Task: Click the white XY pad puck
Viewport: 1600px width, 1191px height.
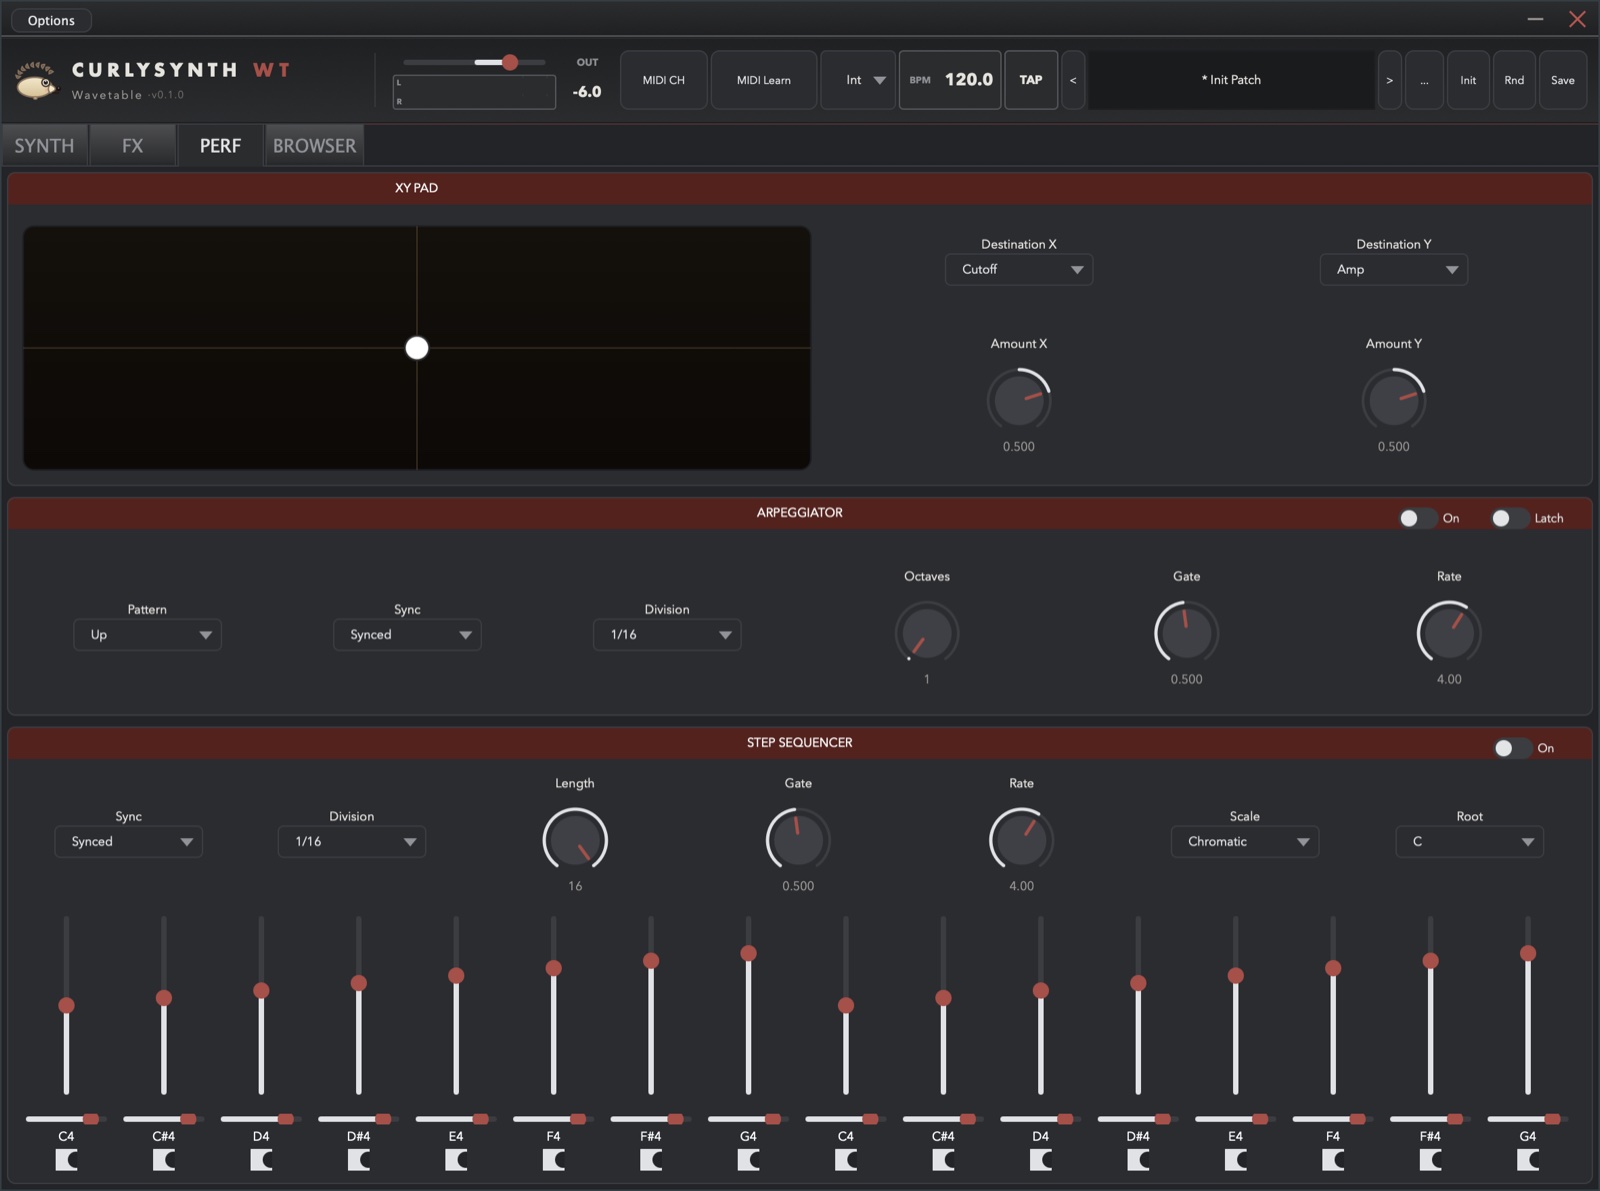Action: [x=417, y=348]
